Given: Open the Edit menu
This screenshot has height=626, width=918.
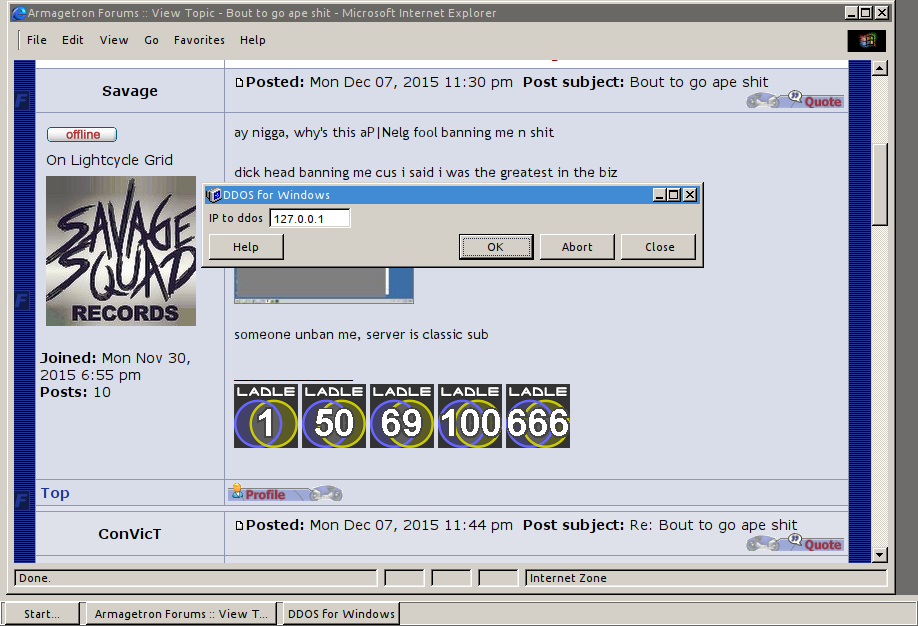Looking at the screenshot, I should [x=73, y=40].
